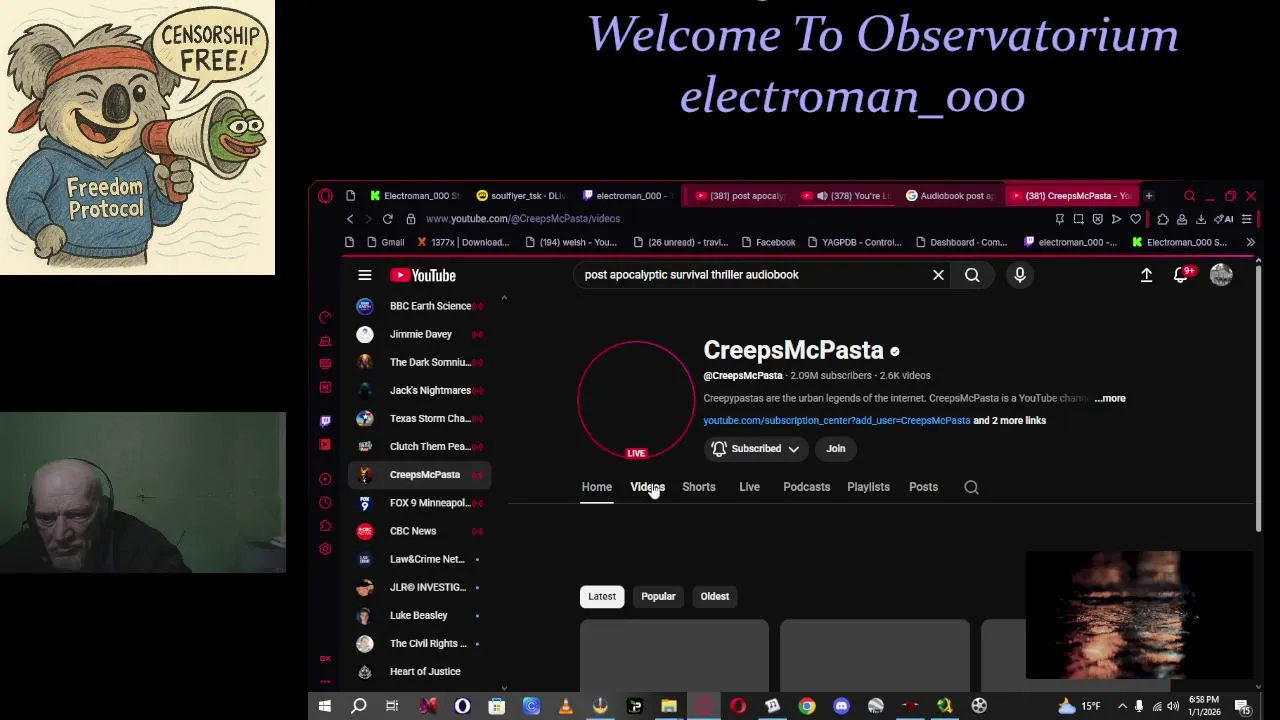
Task: Expand the Subscribed notification dropdown
Action: (x=755, y=449)
